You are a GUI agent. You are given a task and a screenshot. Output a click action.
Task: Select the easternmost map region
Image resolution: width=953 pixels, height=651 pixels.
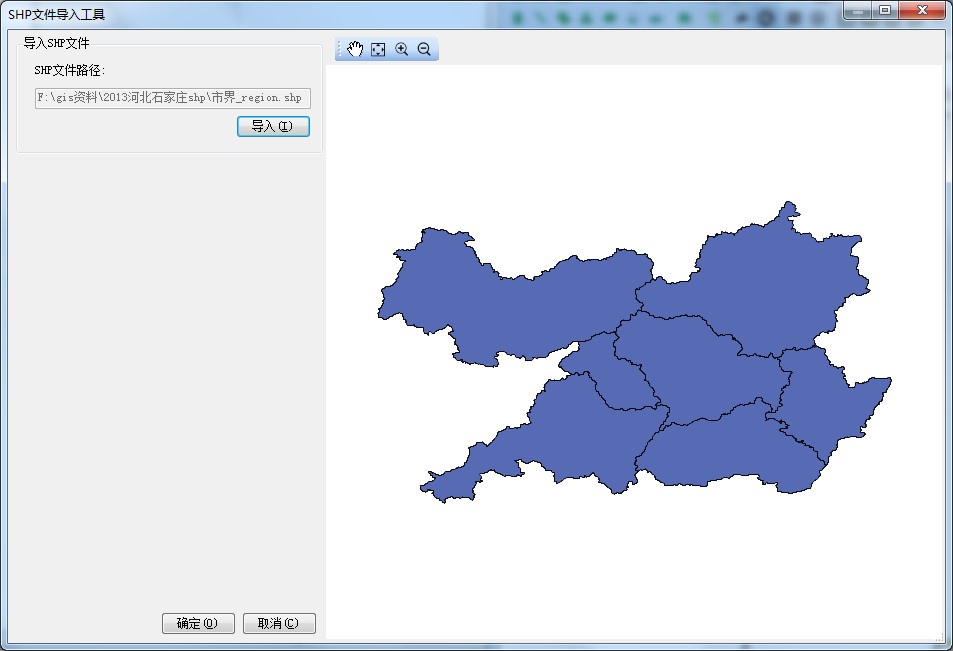point(830,400)
